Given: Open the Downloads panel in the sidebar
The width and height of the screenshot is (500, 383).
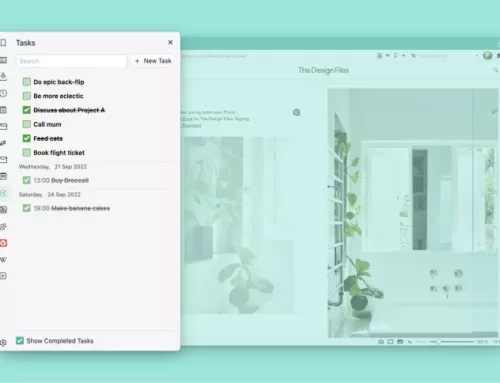Looking at the screenshot, I should (x=3, y=76).
